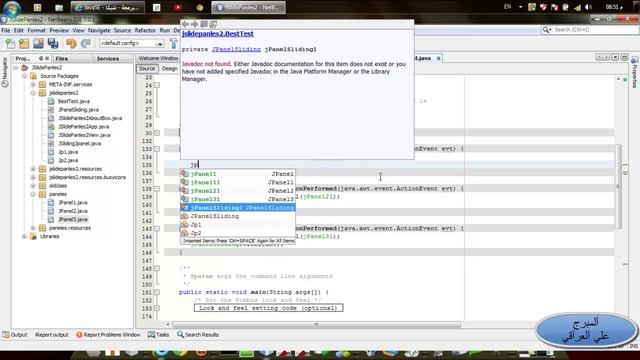Open the Navigate menu
This screenshot has width=640, height=360.
pyautogui.click(x=99, y=30)
